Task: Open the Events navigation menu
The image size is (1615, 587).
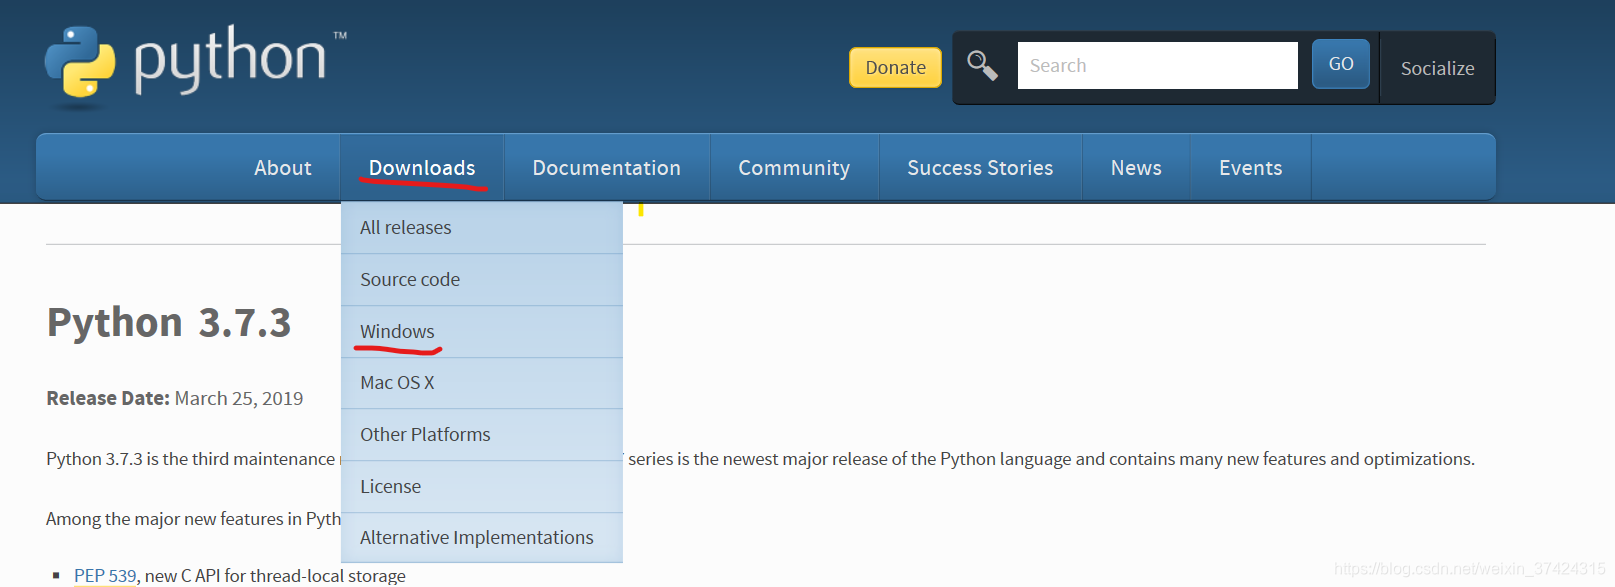Action: click(x=1250, y=168)
